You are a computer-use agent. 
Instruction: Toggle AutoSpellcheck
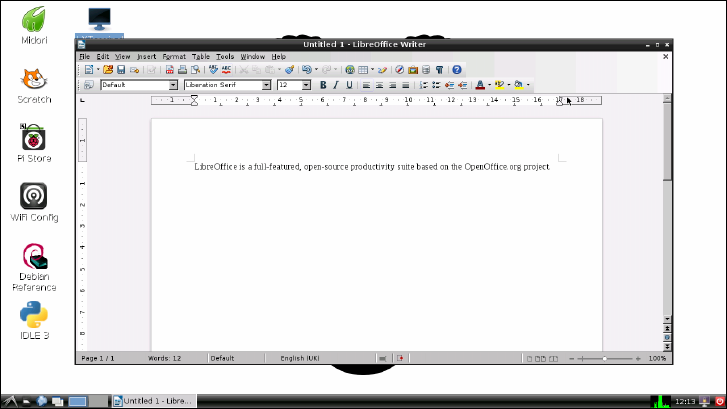pos(226,70)
